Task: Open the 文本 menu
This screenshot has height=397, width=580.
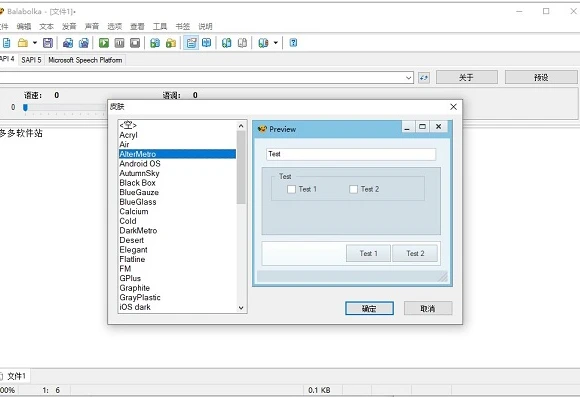Action: [47, 26]
